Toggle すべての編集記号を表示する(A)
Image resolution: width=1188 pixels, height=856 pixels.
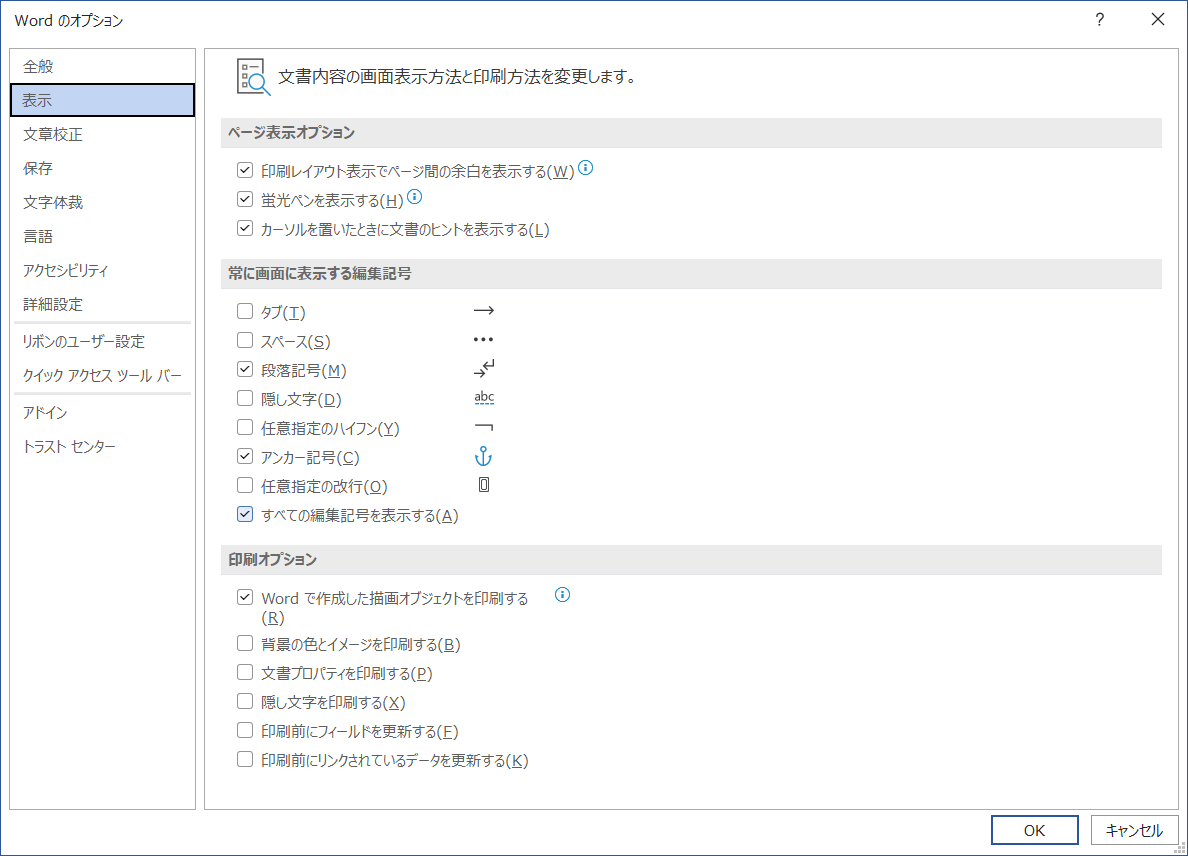click(245, 514)
